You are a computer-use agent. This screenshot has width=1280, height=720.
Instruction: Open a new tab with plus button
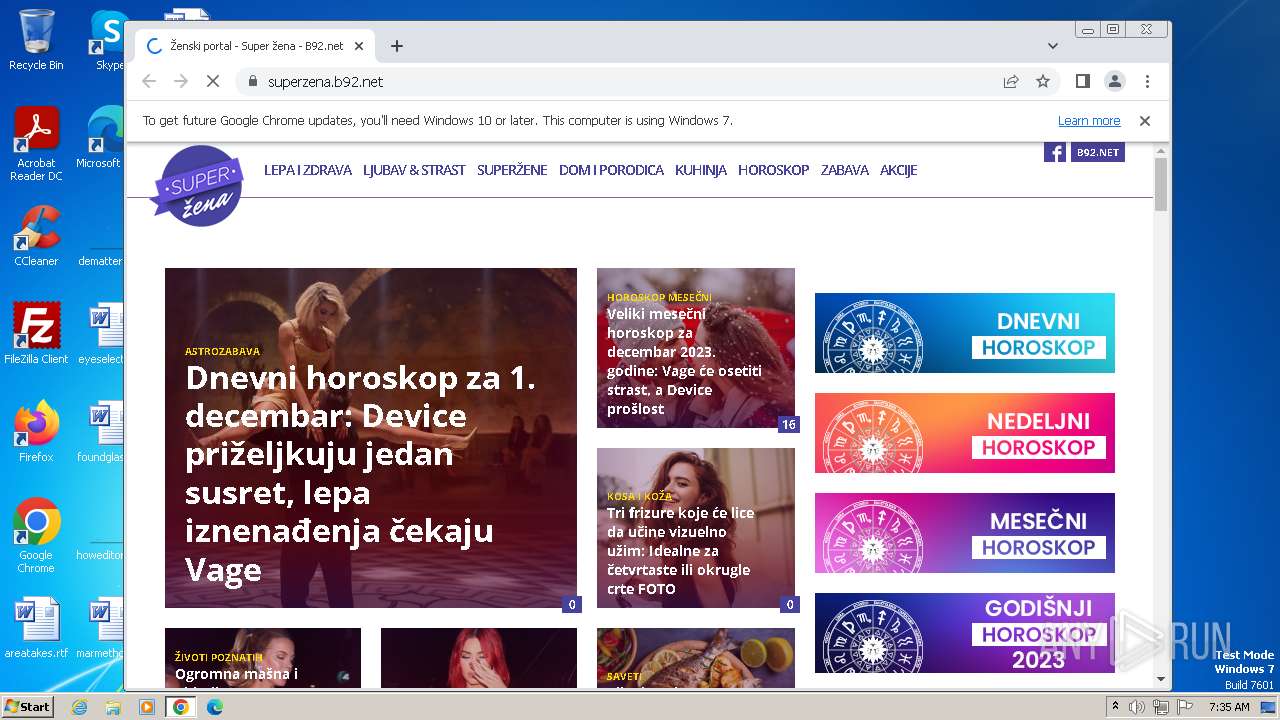(x=397, y=46)
